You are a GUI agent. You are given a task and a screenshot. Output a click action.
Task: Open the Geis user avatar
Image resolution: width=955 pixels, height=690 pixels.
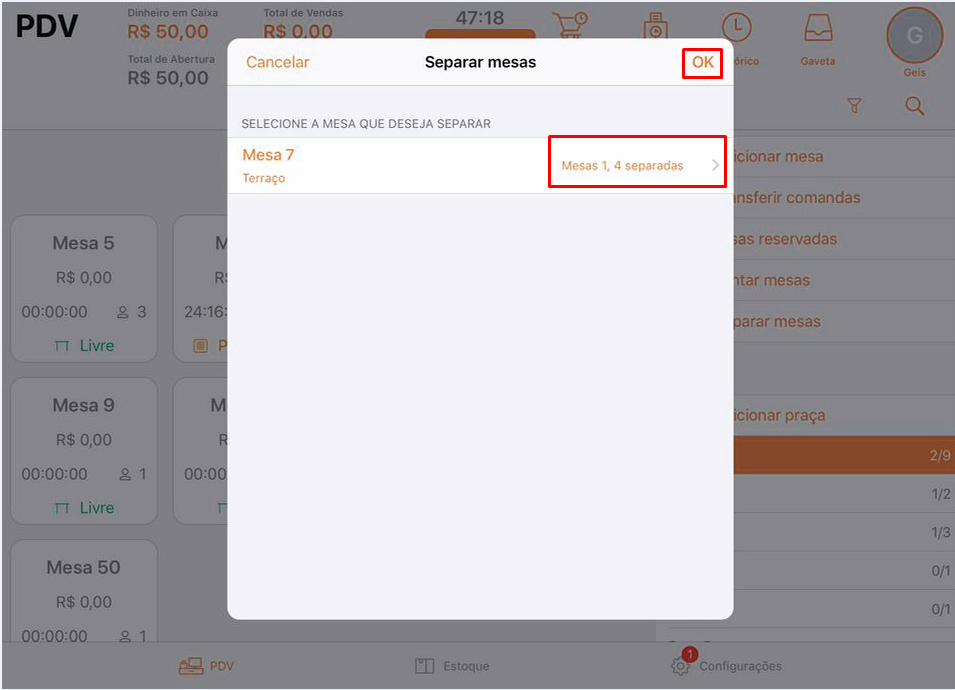914,36
